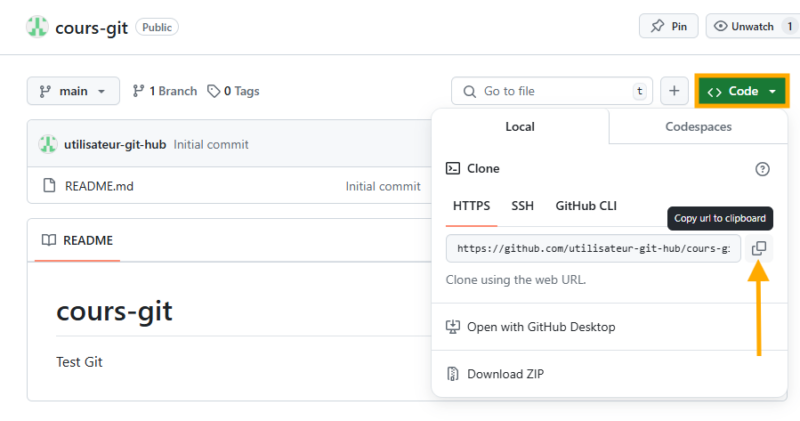Click the HTTPS clone URL text field

point(592,248)
